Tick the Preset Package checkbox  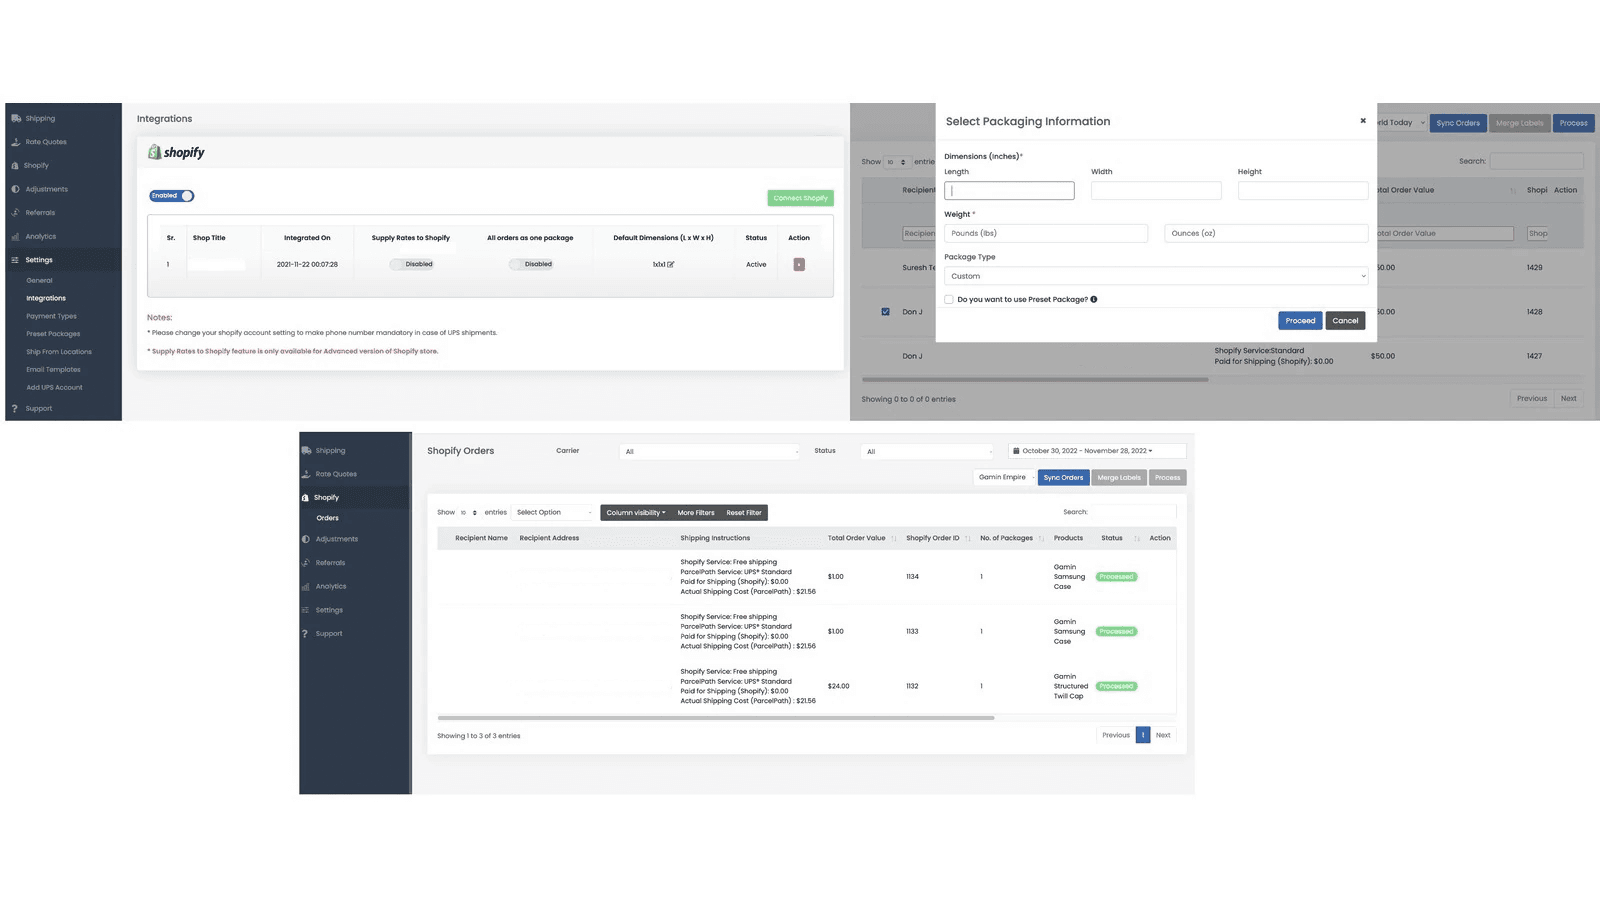(x=948, y=299)
